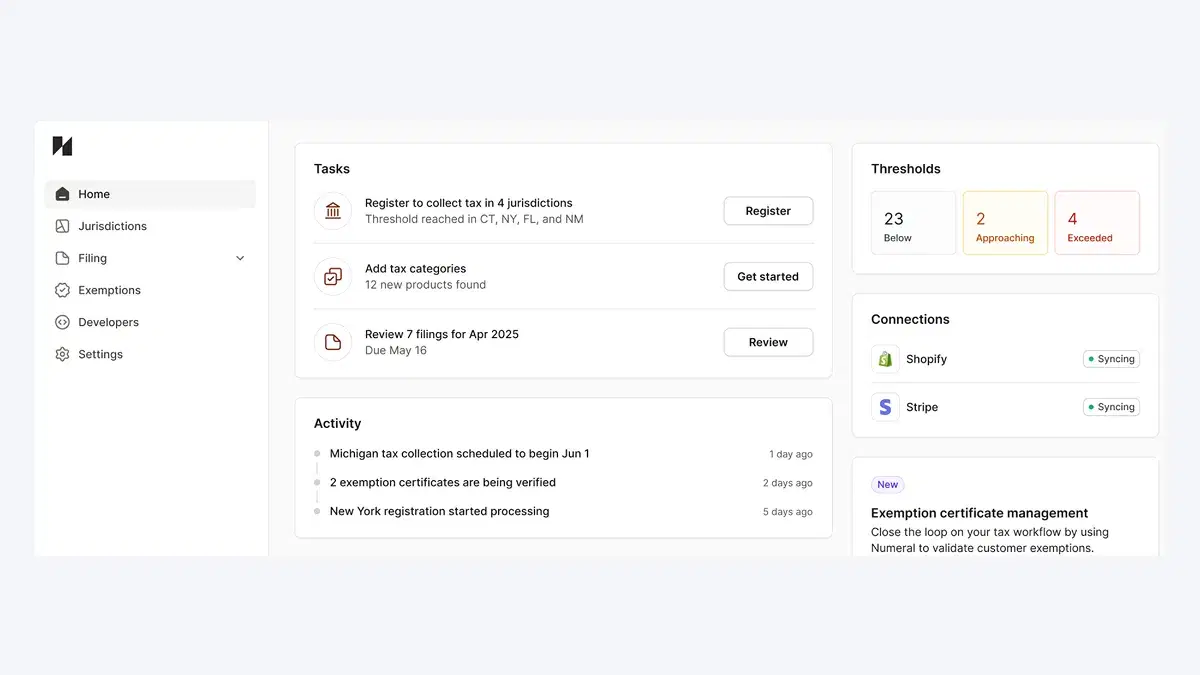Click the 'Shopify' connection name
Image resolution: width=1200 pixels, height=675 pixels.
pyautogui.click(x=926, y=359)
